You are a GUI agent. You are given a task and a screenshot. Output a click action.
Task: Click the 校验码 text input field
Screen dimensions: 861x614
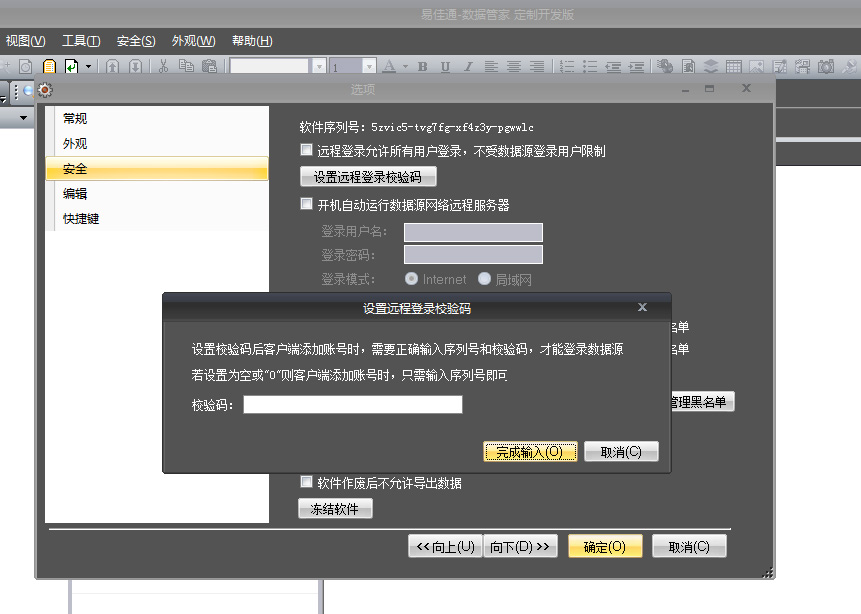click(x=352, y=405)
